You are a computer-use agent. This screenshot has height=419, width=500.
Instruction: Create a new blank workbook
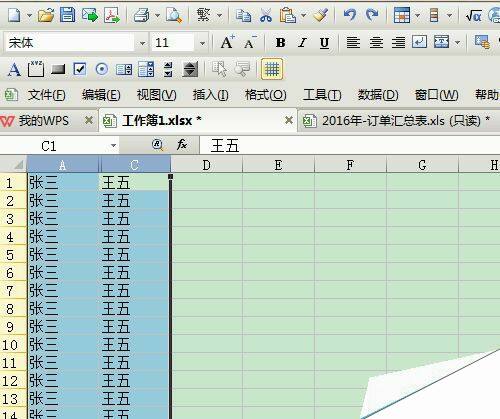point(14,15)
